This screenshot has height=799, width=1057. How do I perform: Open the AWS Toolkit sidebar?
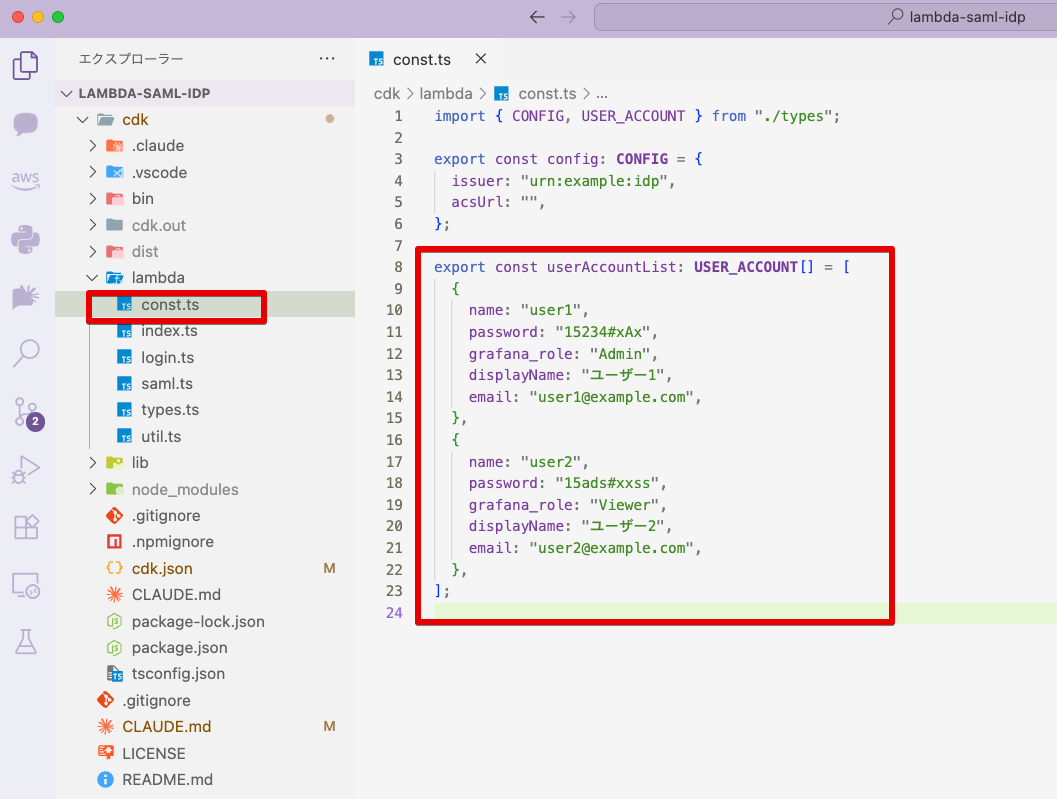coord(26,181)
